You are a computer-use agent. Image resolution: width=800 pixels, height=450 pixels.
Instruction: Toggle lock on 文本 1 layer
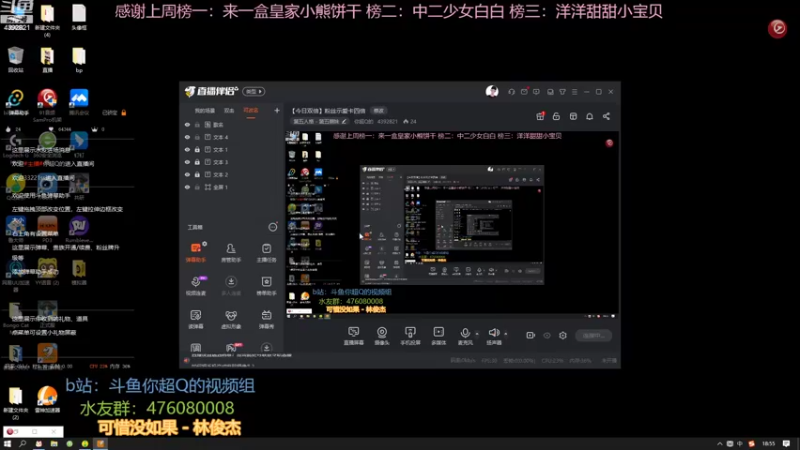coord(197,149)
